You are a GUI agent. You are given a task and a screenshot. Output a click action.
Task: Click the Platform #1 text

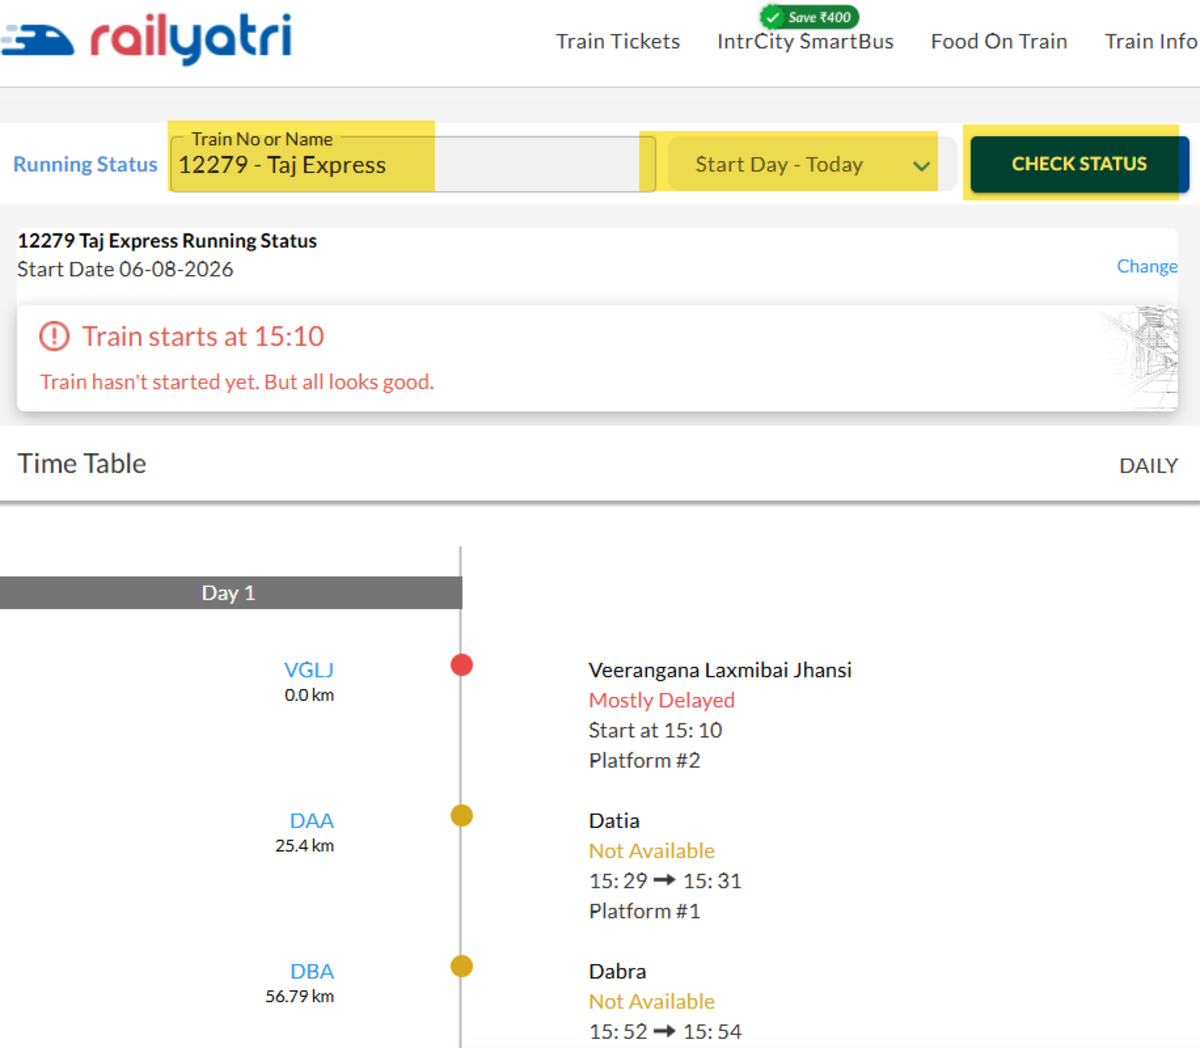click(644, 911)
